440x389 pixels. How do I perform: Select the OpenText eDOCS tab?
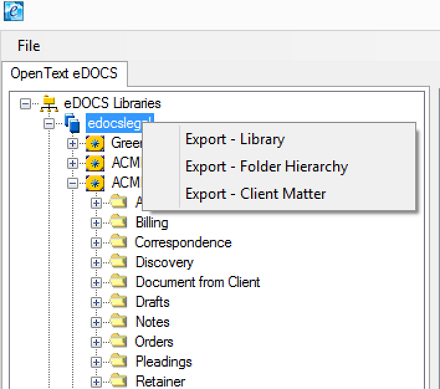64,73
